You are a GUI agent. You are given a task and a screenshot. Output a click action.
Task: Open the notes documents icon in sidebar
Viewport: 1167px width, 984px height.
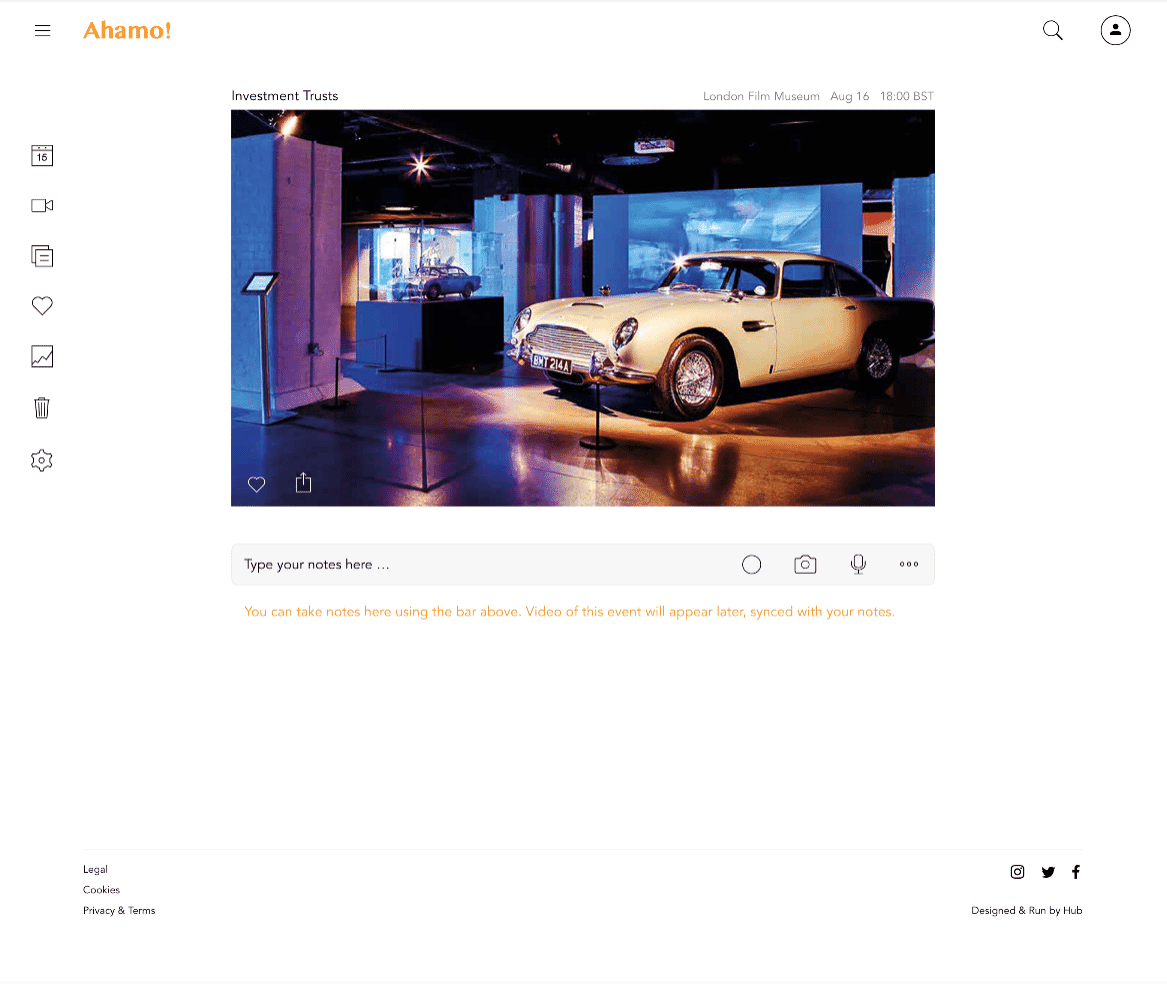[42, 256]
